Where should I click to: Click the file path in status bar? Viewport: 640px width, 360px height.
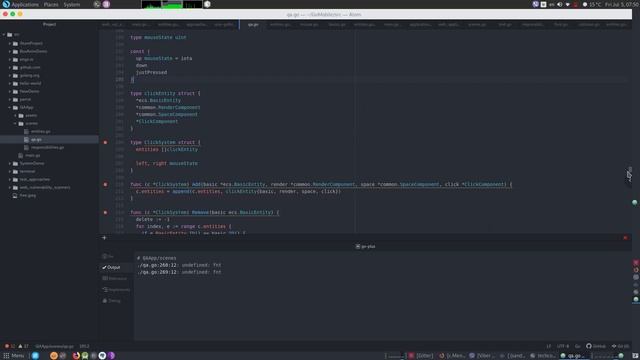click(54, 346)
